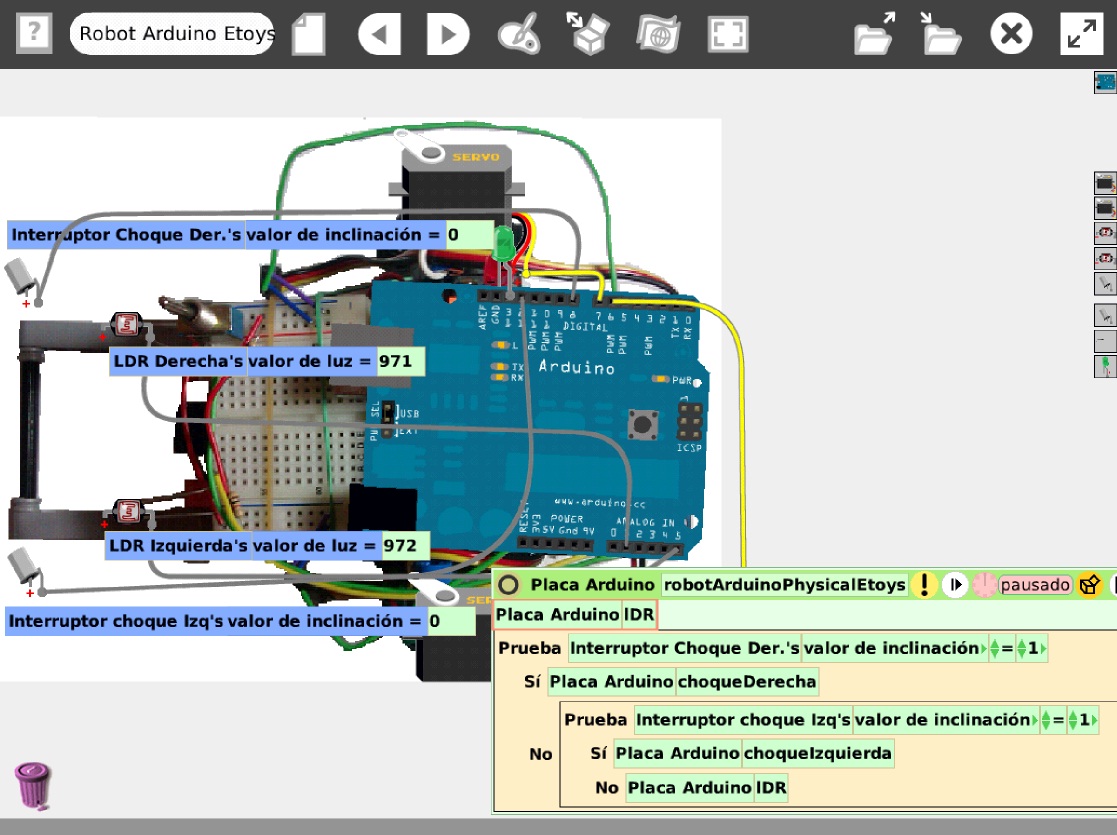Open the script menu via circle button
1117x835 pixels.
coord(510,585)
